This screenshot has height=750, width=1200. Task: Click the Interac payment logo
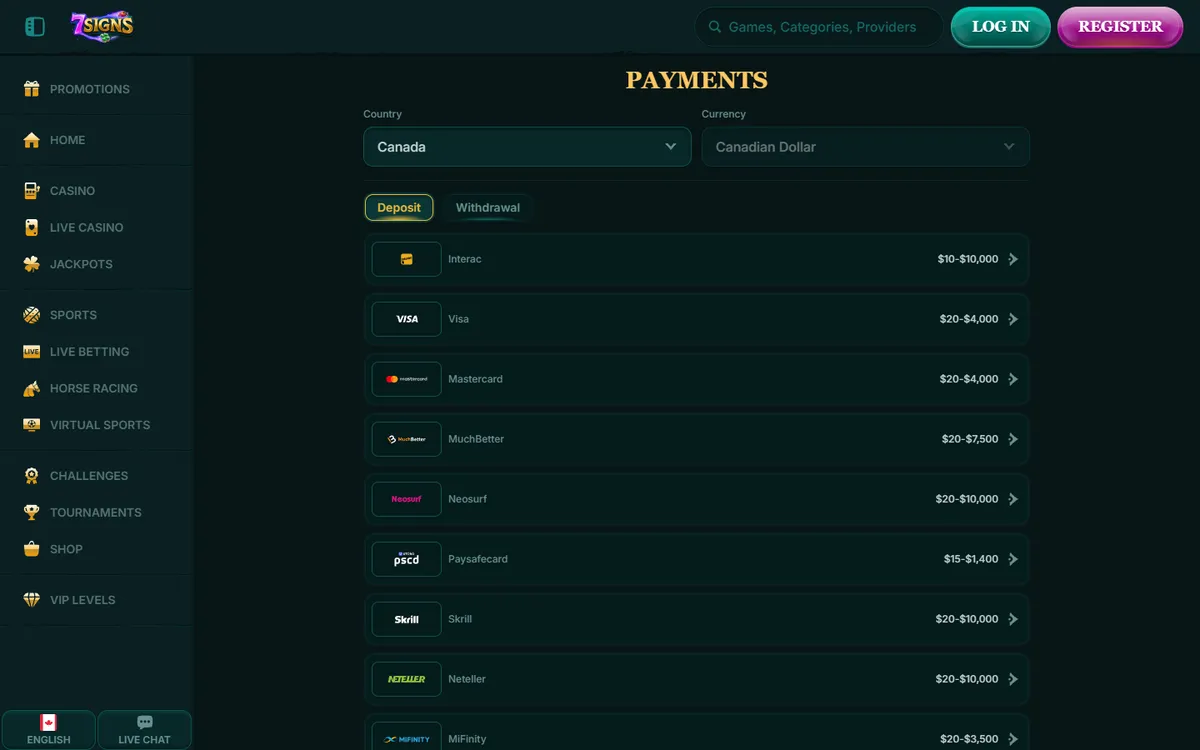pyautogui.click(x=406, y=259)
